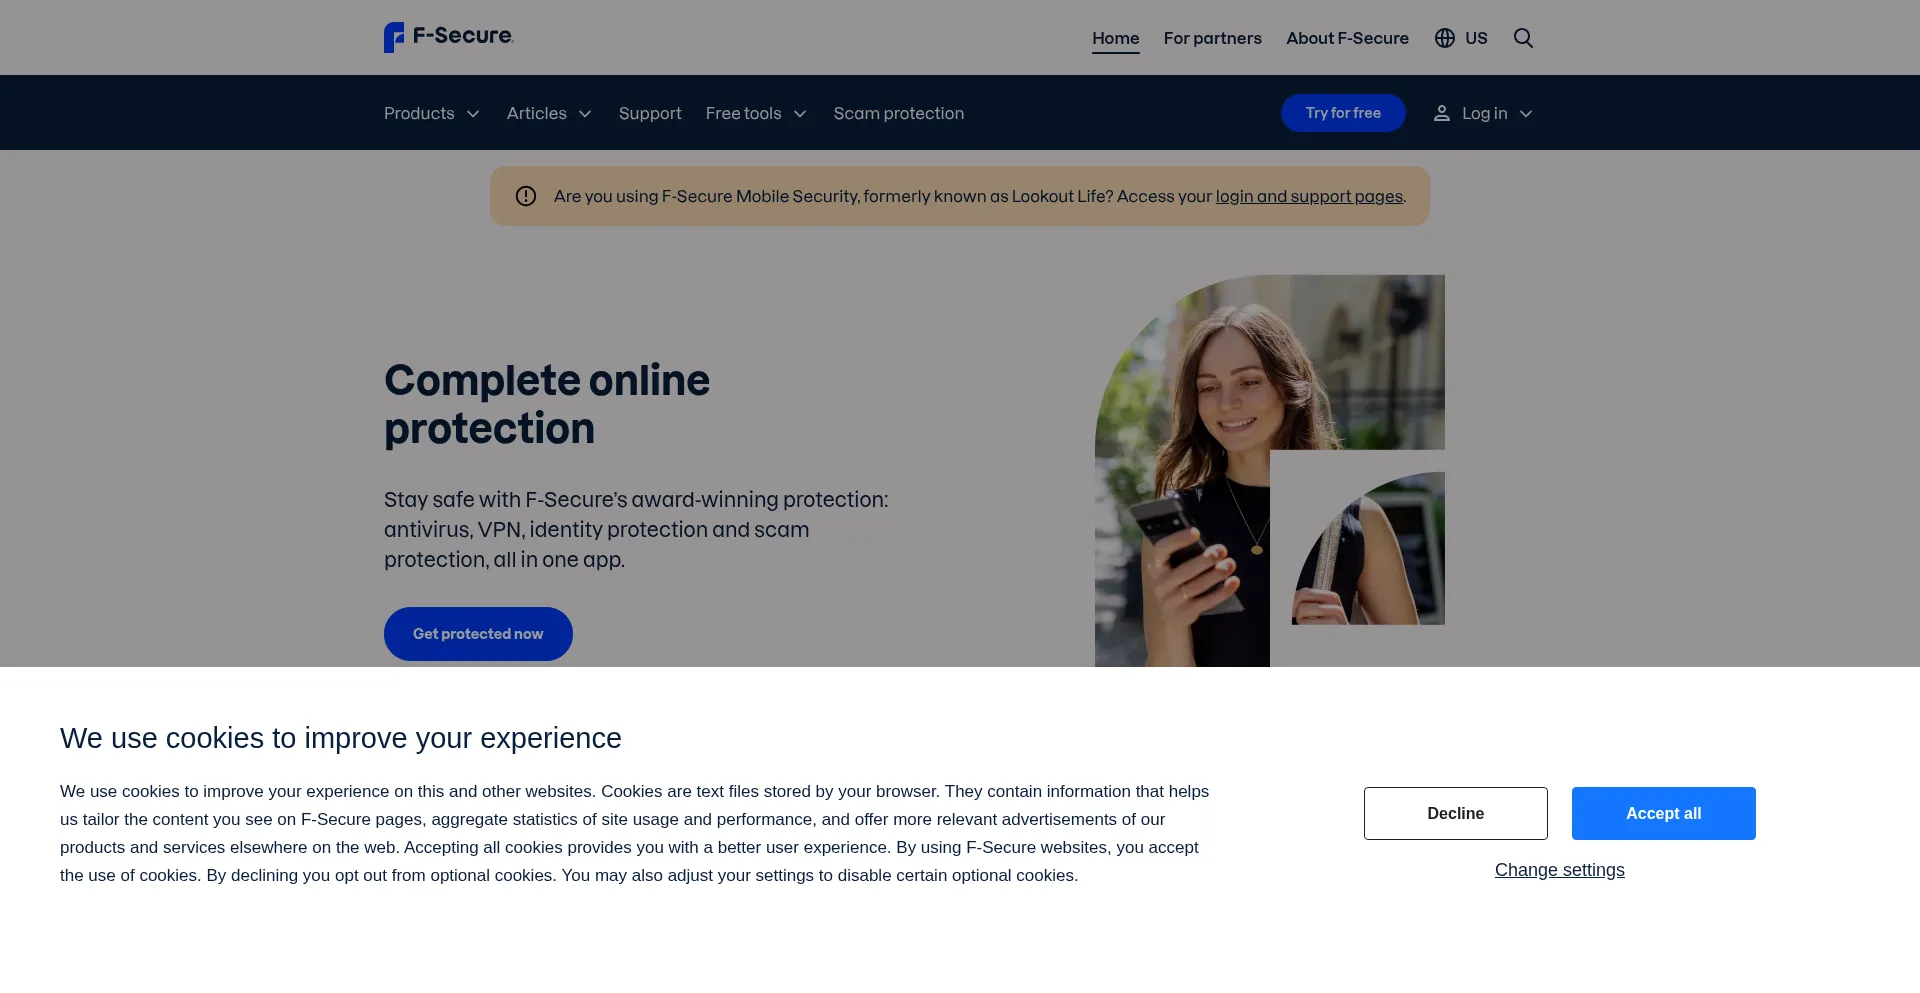The image size is (1920, 993).
Task: Expand the Free tools dropdown
Action: click(756, 113)
